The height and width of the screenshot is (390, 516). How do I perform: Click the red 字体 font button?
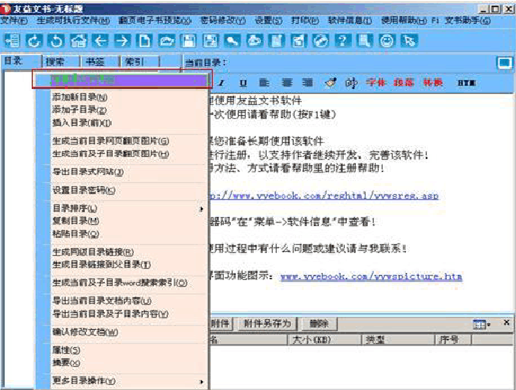coord(376,82)
